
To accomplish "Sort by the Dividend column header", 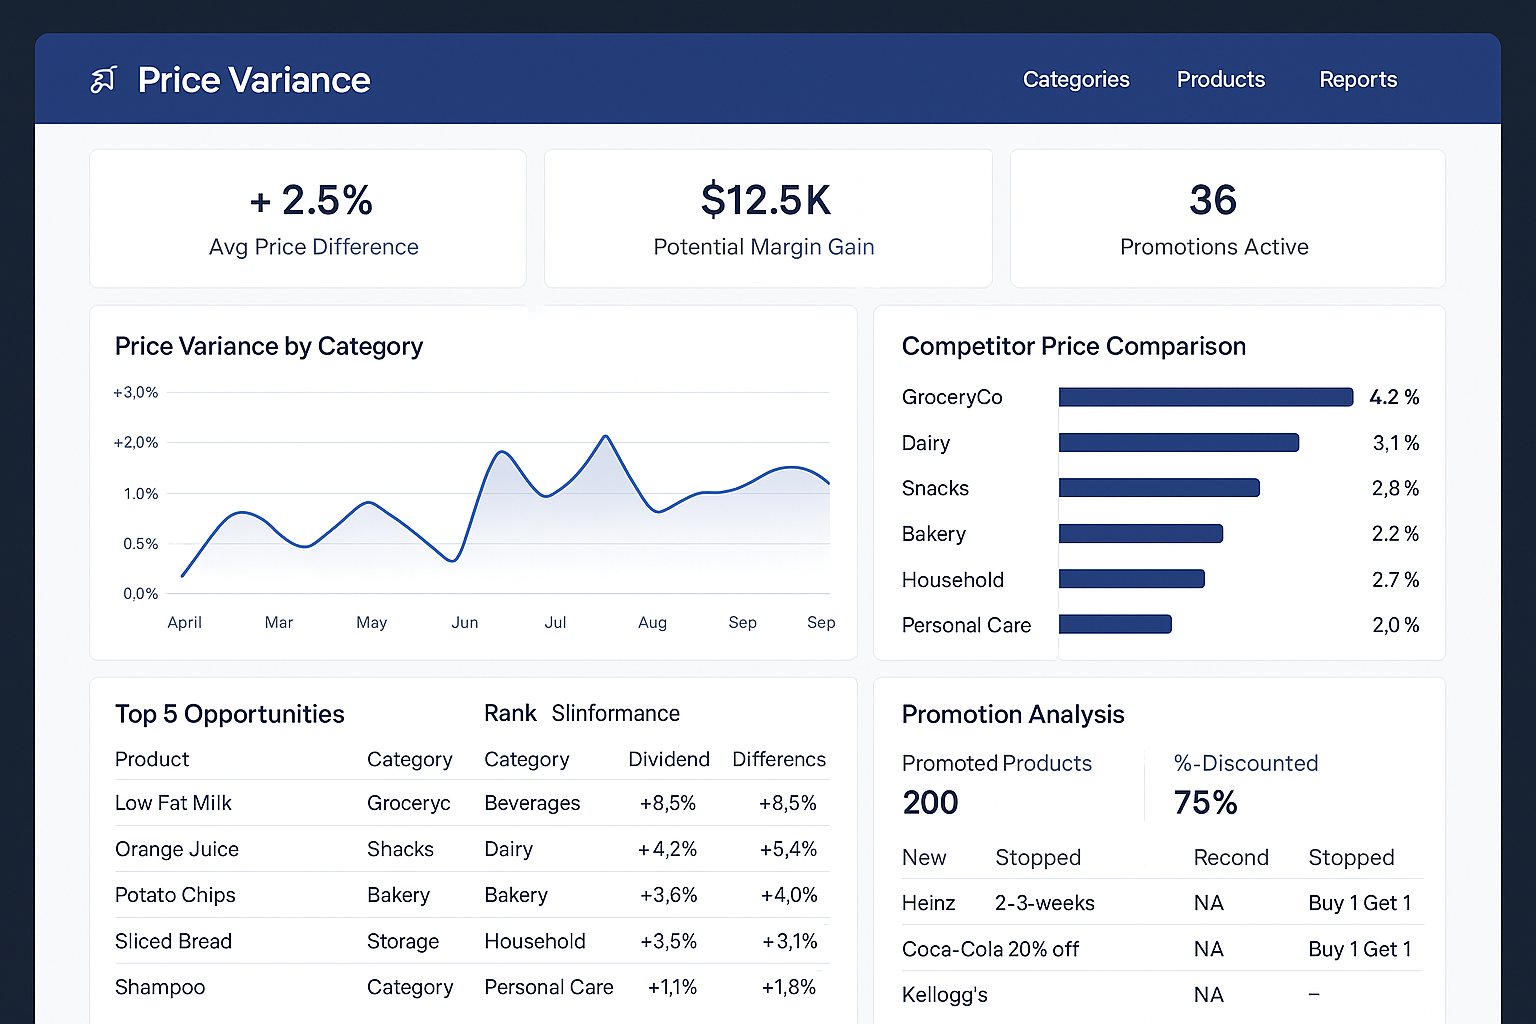I will (x=668, y=759).
